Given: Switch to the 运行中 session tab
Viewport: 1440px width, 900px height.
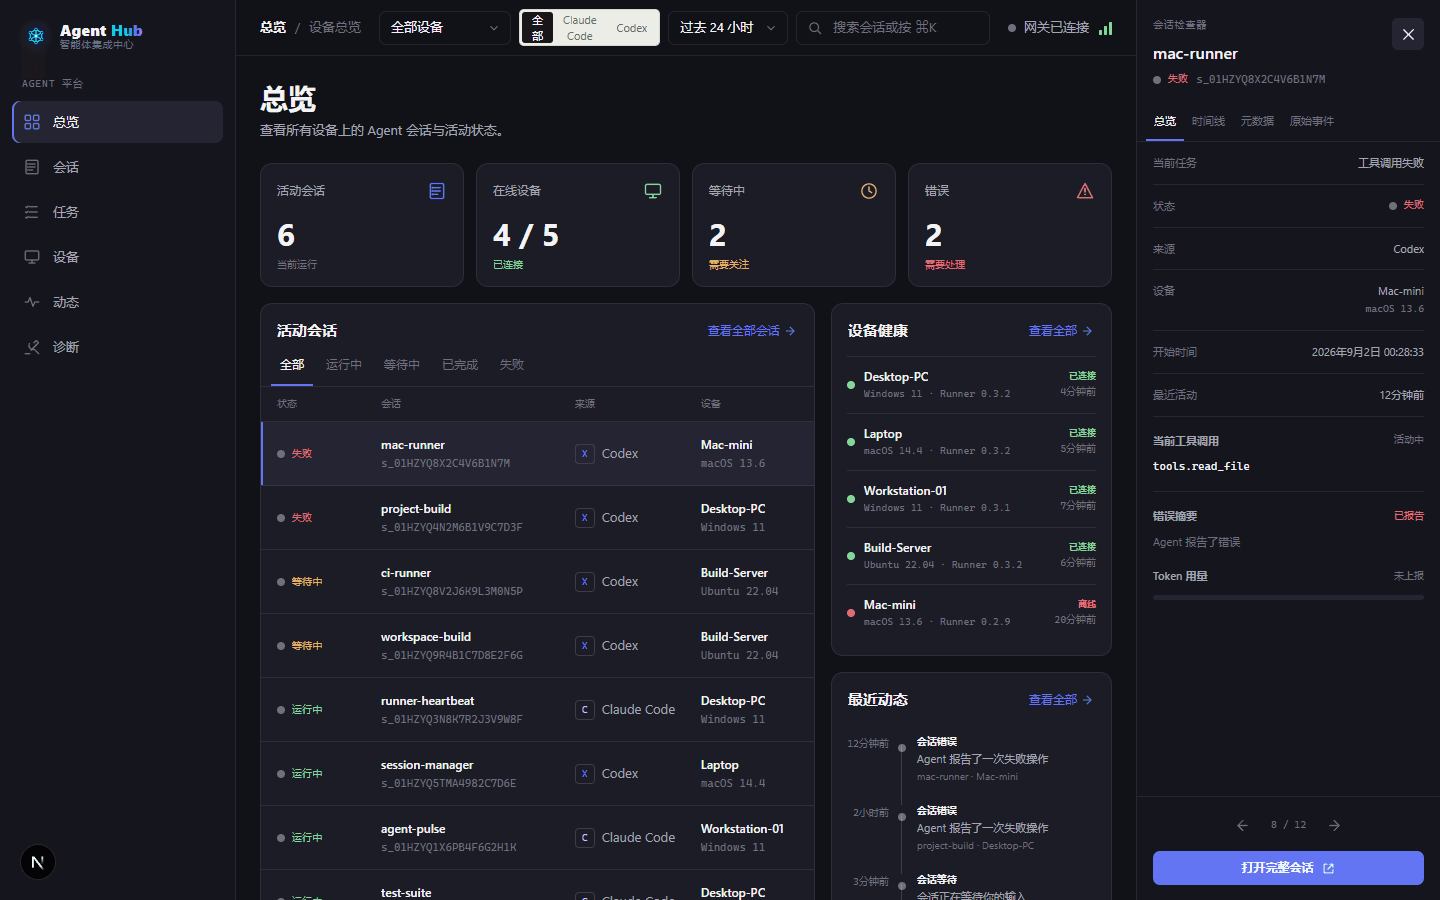Looking at the screenshot, I should [x=344, y=365].
